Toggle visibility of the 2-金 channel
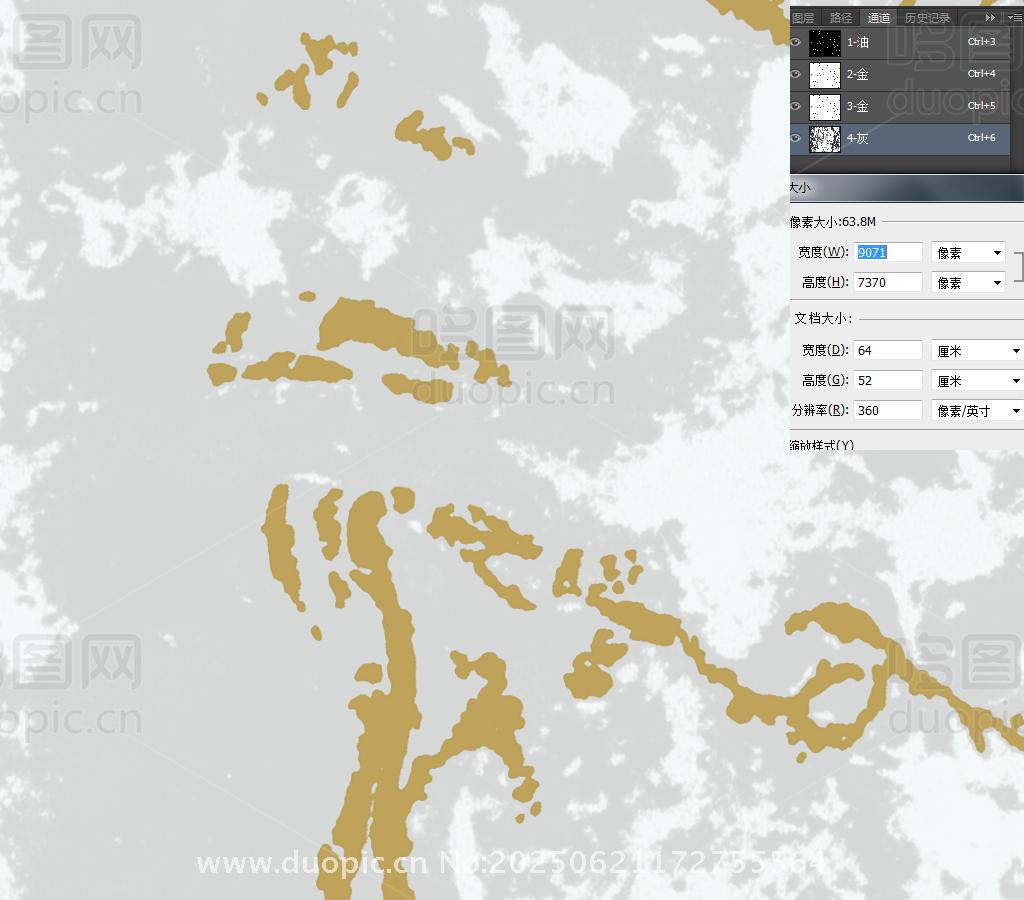The image size is (1024, 900). [x=797, y=74]
